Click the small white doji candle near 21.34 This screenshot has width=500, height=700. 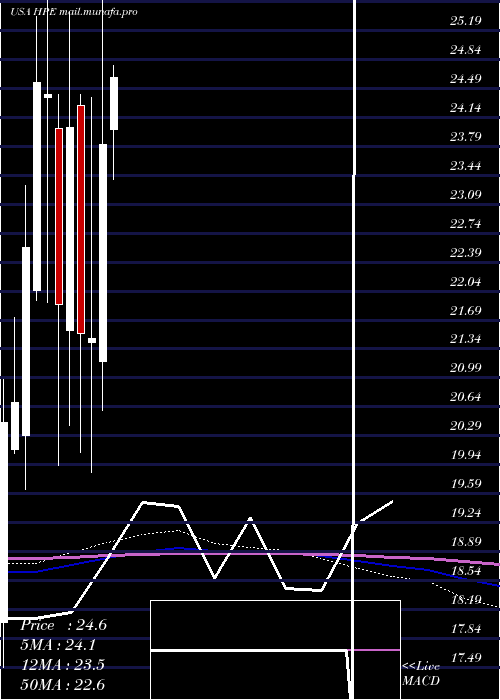coord(92,340)
